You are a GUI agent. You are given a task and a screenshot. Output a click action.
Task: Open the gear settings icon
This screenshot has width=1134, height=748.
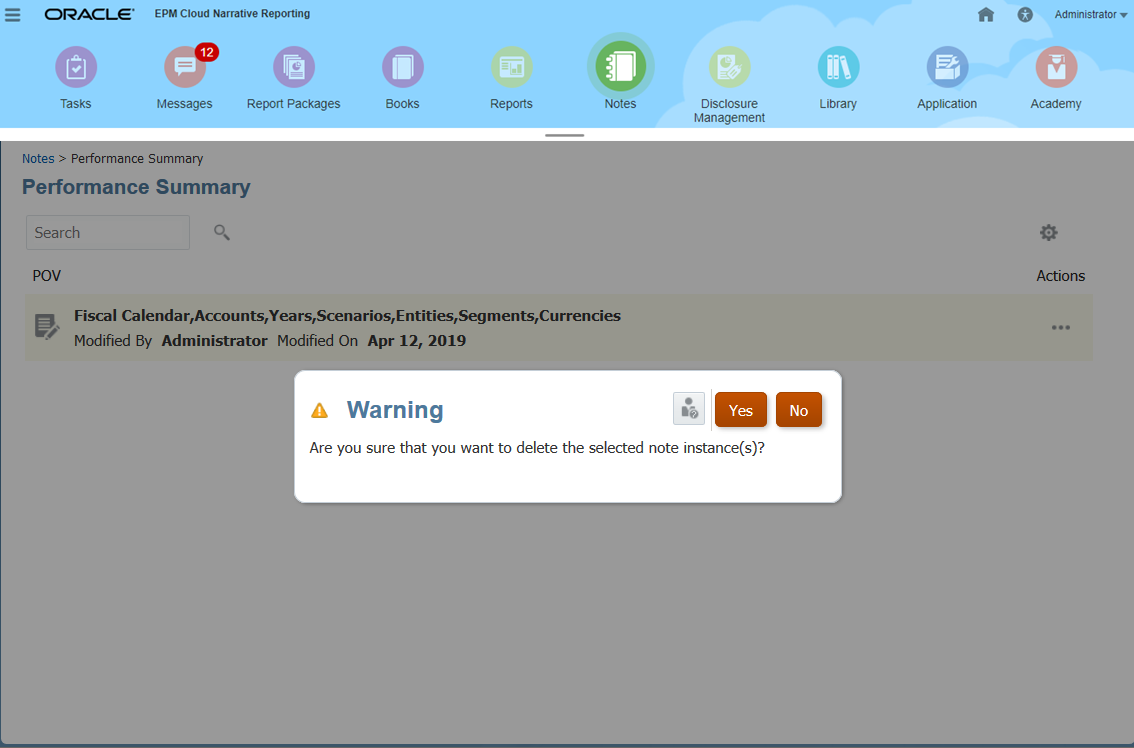[1049, 232]
